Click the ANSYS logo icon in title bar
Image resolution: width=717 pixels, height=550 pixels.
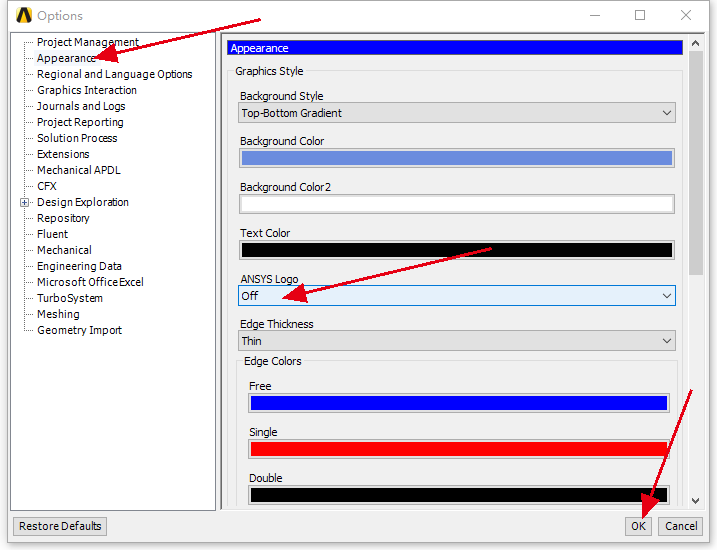click(25, 15)
